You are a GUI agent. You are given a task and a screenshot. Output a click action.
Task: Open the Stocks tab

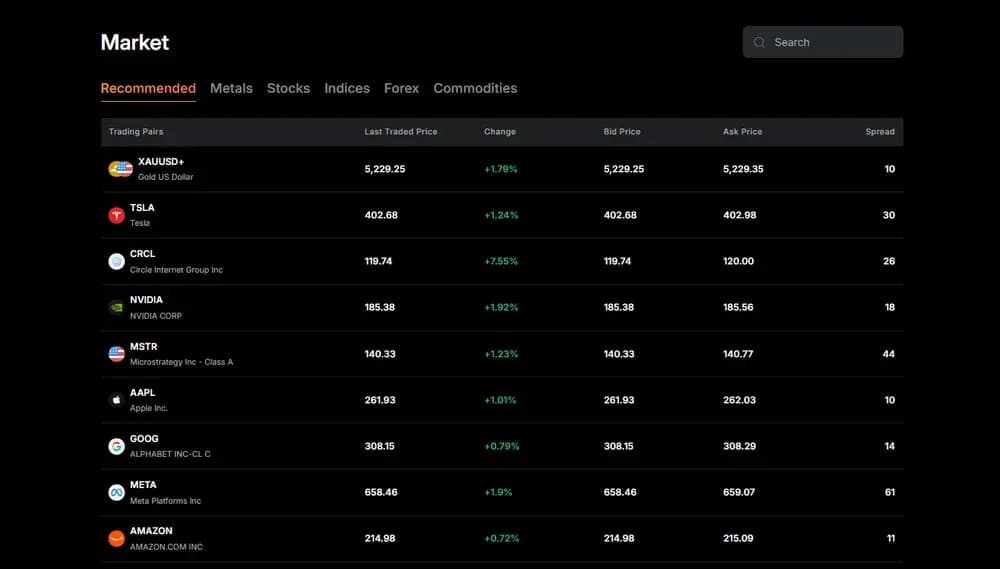tap(288, 88)
